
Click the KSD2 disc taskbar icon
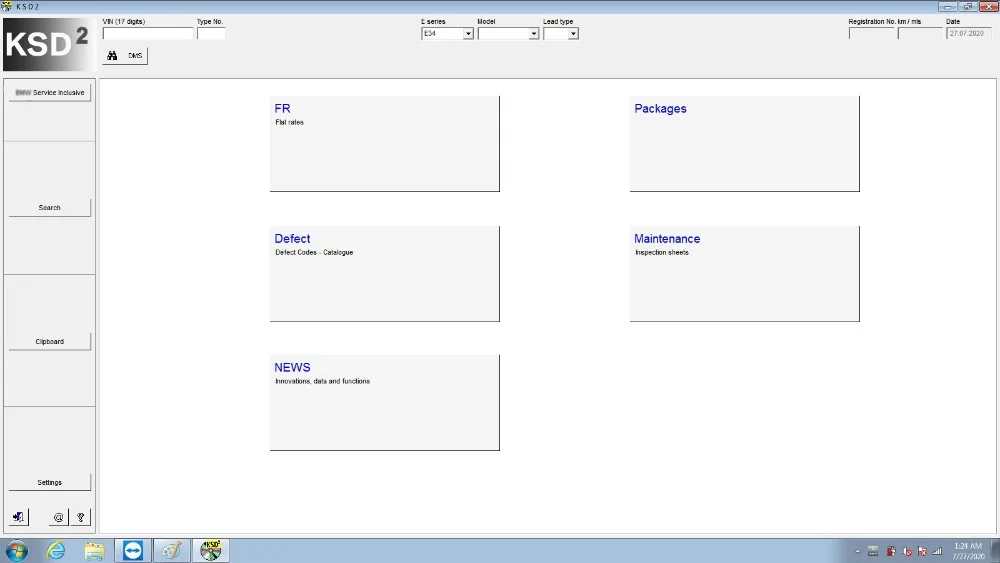pyautogui.click(x=210, y=550)
